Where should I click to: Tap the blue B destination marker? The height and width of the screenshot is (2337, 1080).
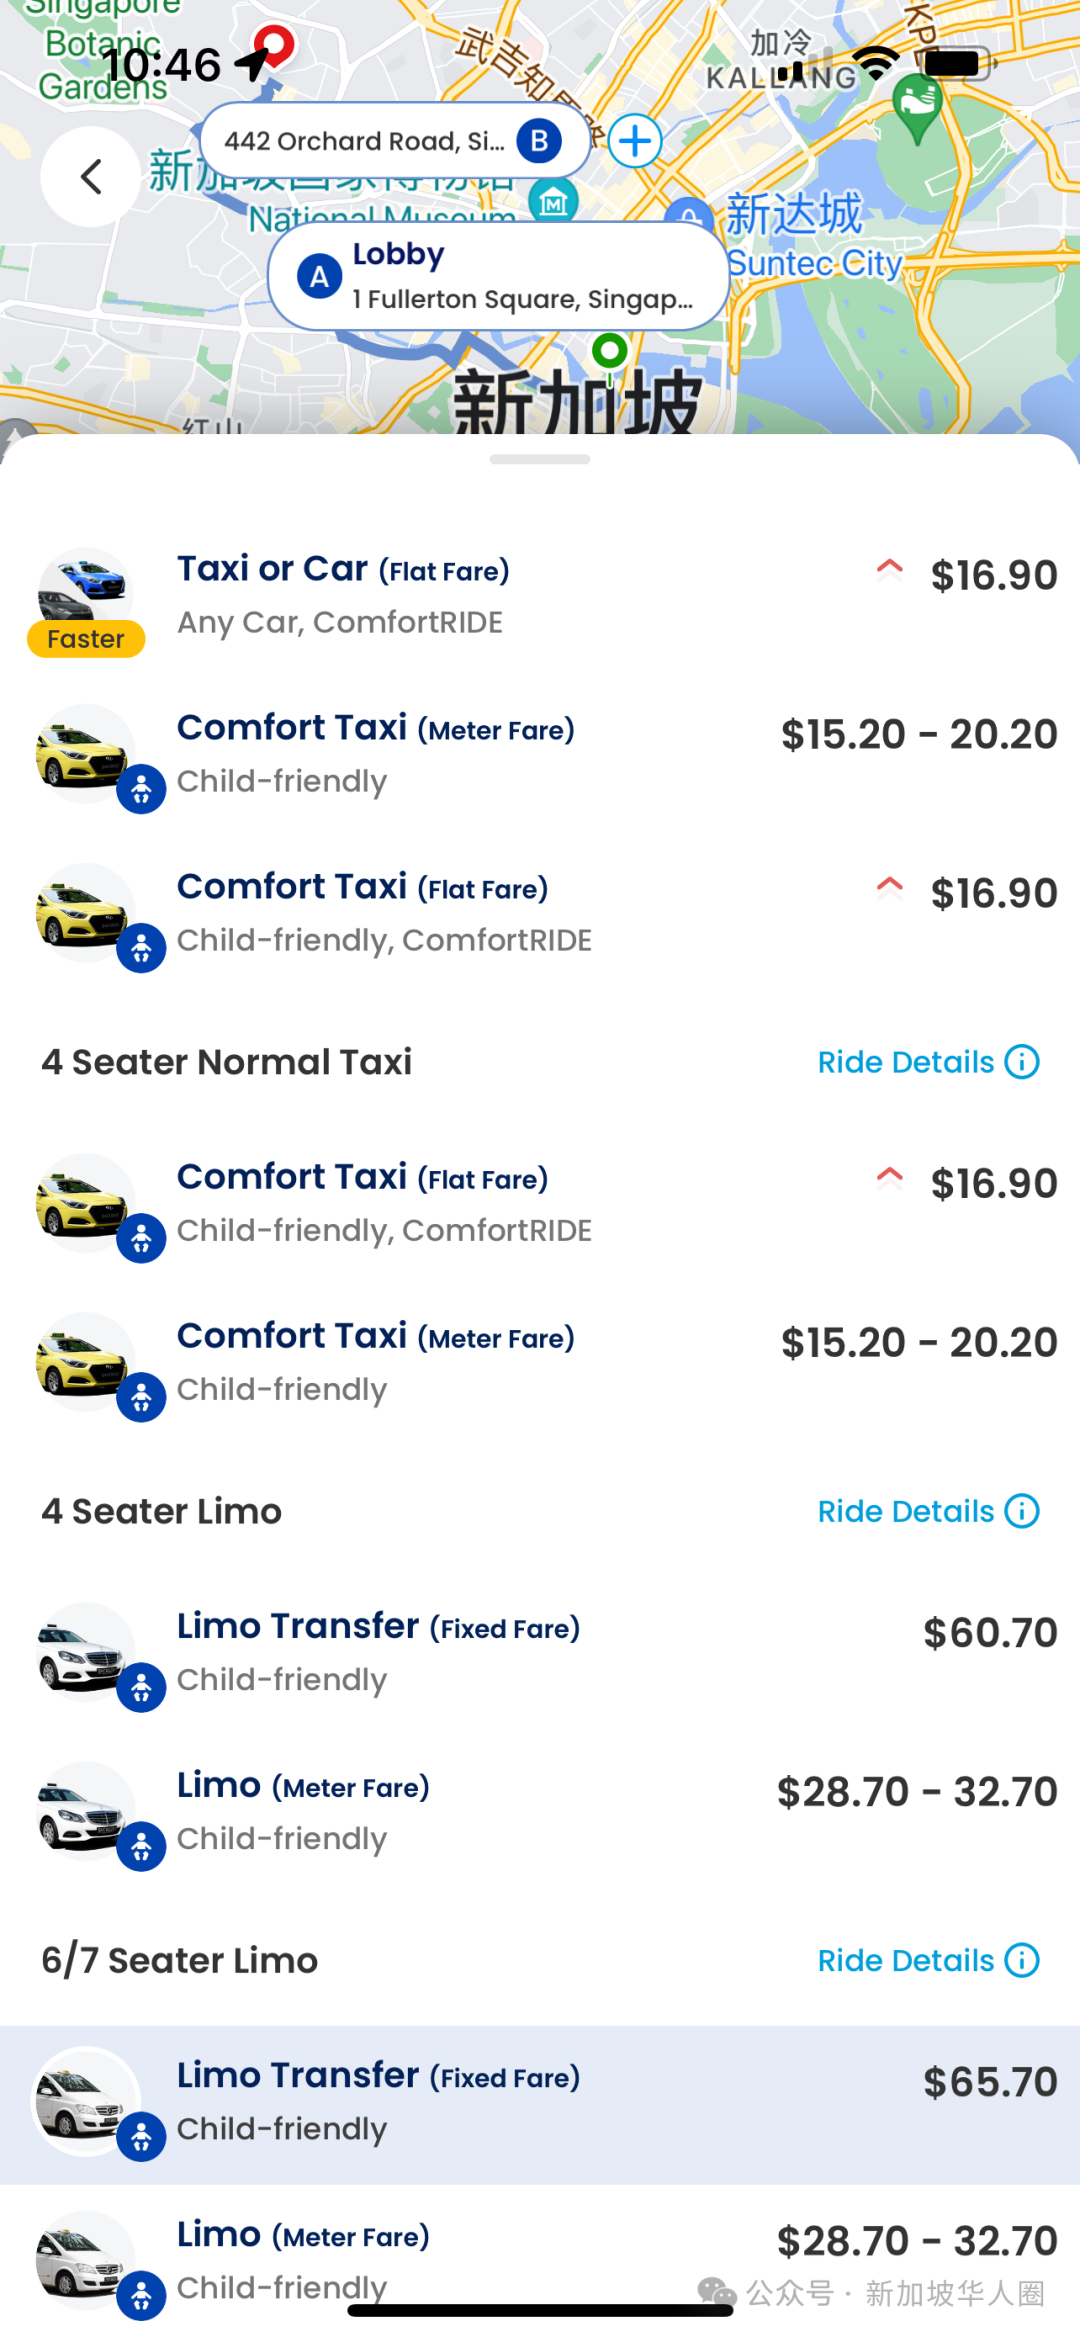click(539, 141)
